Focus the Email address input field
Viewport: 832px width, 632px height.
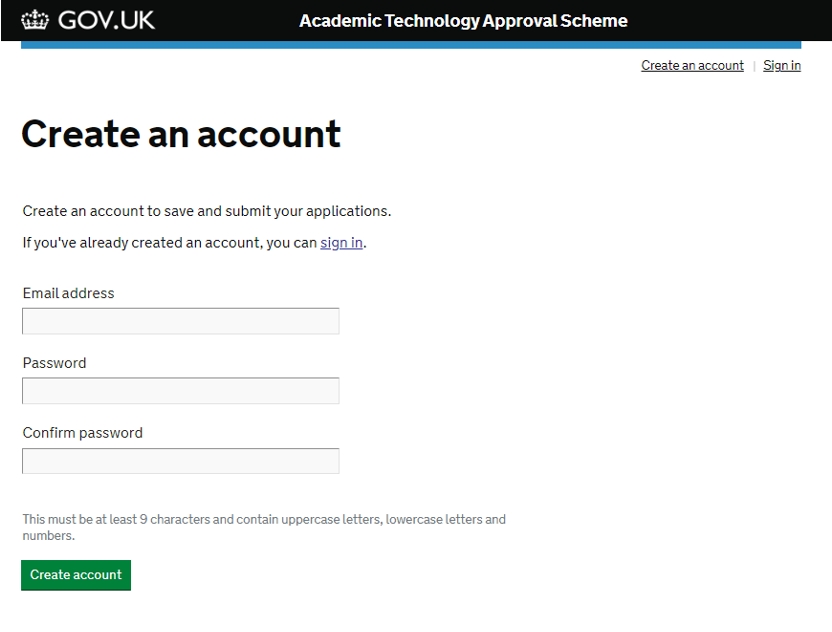click(x=180, y=321)
